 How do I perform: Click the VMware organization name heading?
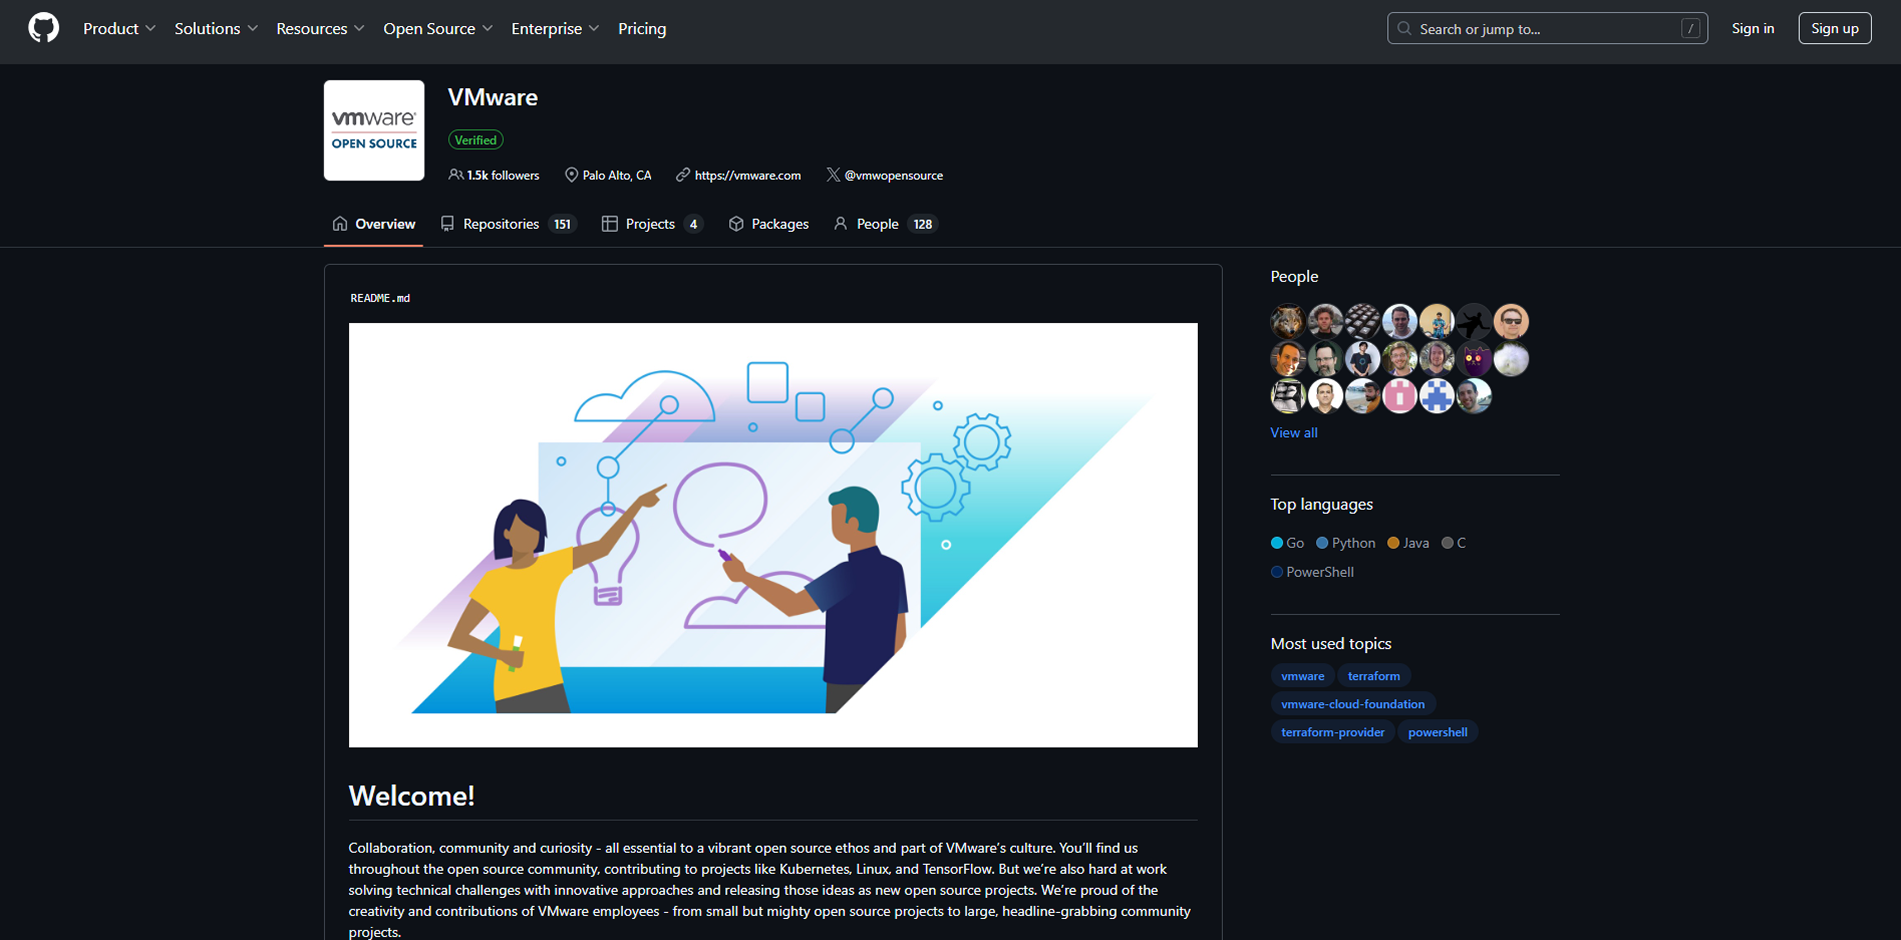point(493,97)
